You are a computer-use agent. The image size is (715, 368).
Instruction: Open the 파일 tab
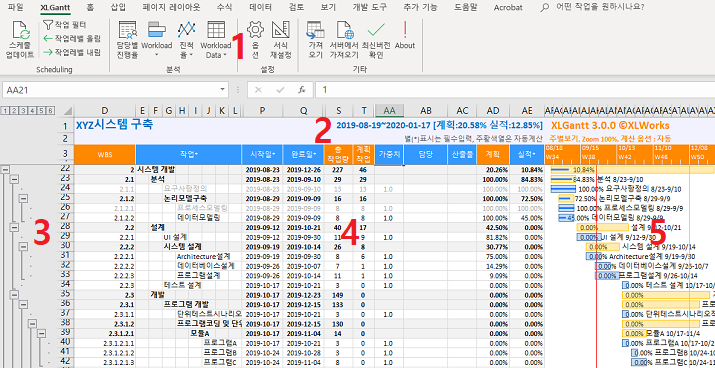coord(16,7)
